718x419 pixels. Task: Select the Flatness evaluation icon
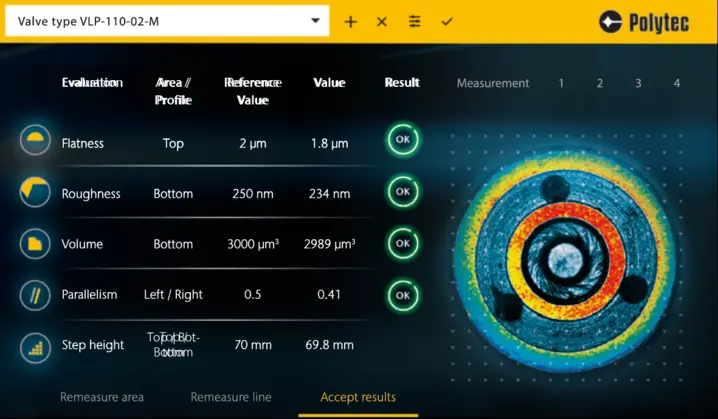(x=35, y=141)
